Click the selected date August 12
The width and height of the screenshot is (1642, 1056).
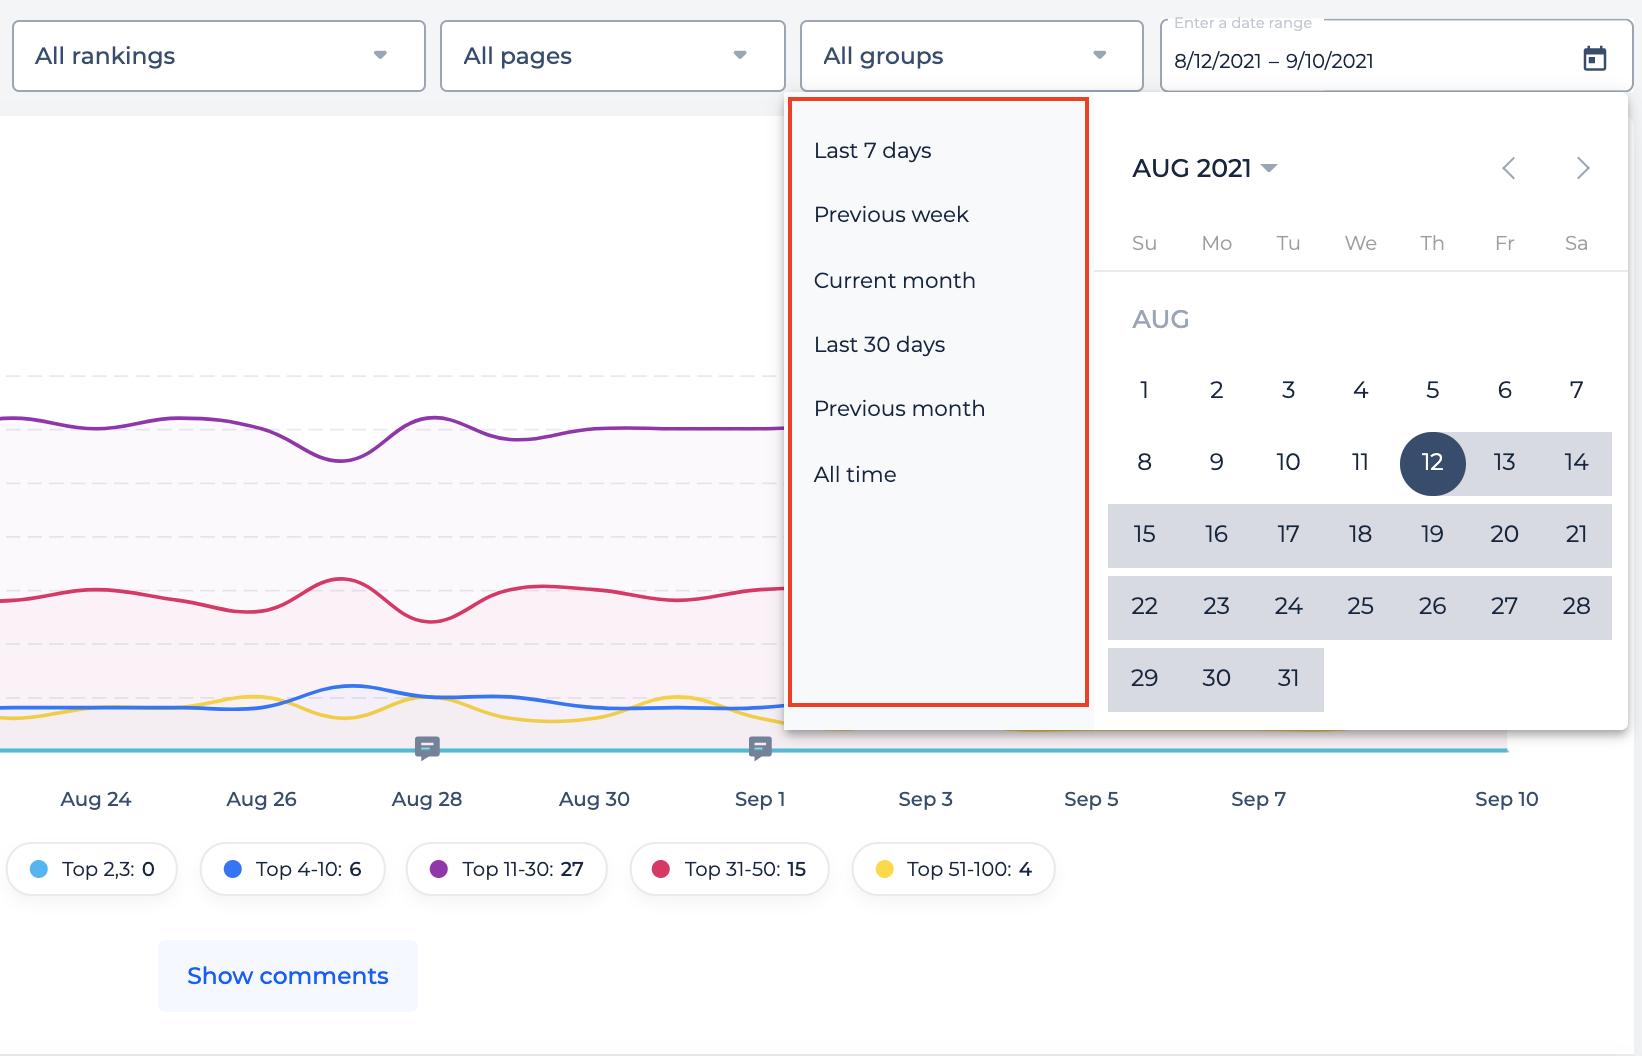pyautogui.click(x=1432, y=463)
